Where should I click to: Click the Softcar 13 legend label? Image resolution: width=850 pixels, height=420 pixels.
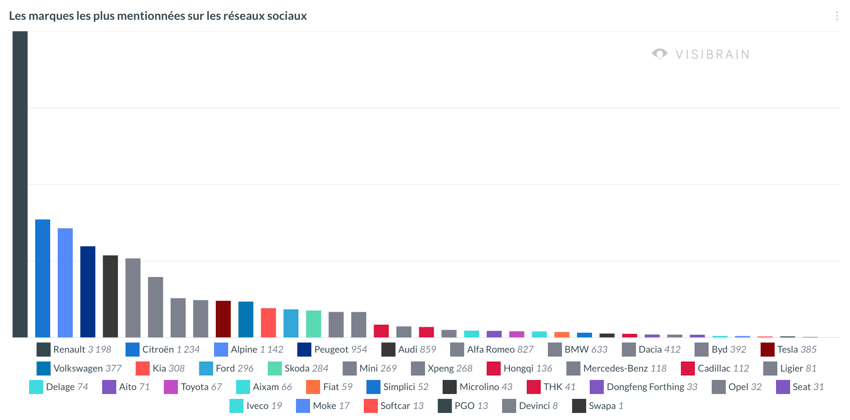click(402, 405)
